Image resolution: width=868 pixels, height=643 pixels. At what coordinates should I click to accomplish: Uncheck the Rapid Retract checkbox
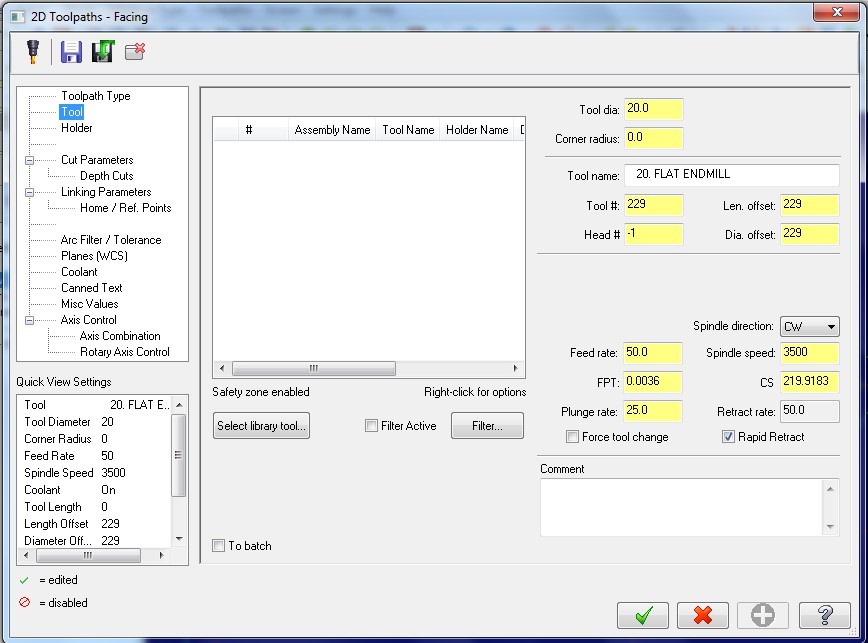click(x=728, y=437)
